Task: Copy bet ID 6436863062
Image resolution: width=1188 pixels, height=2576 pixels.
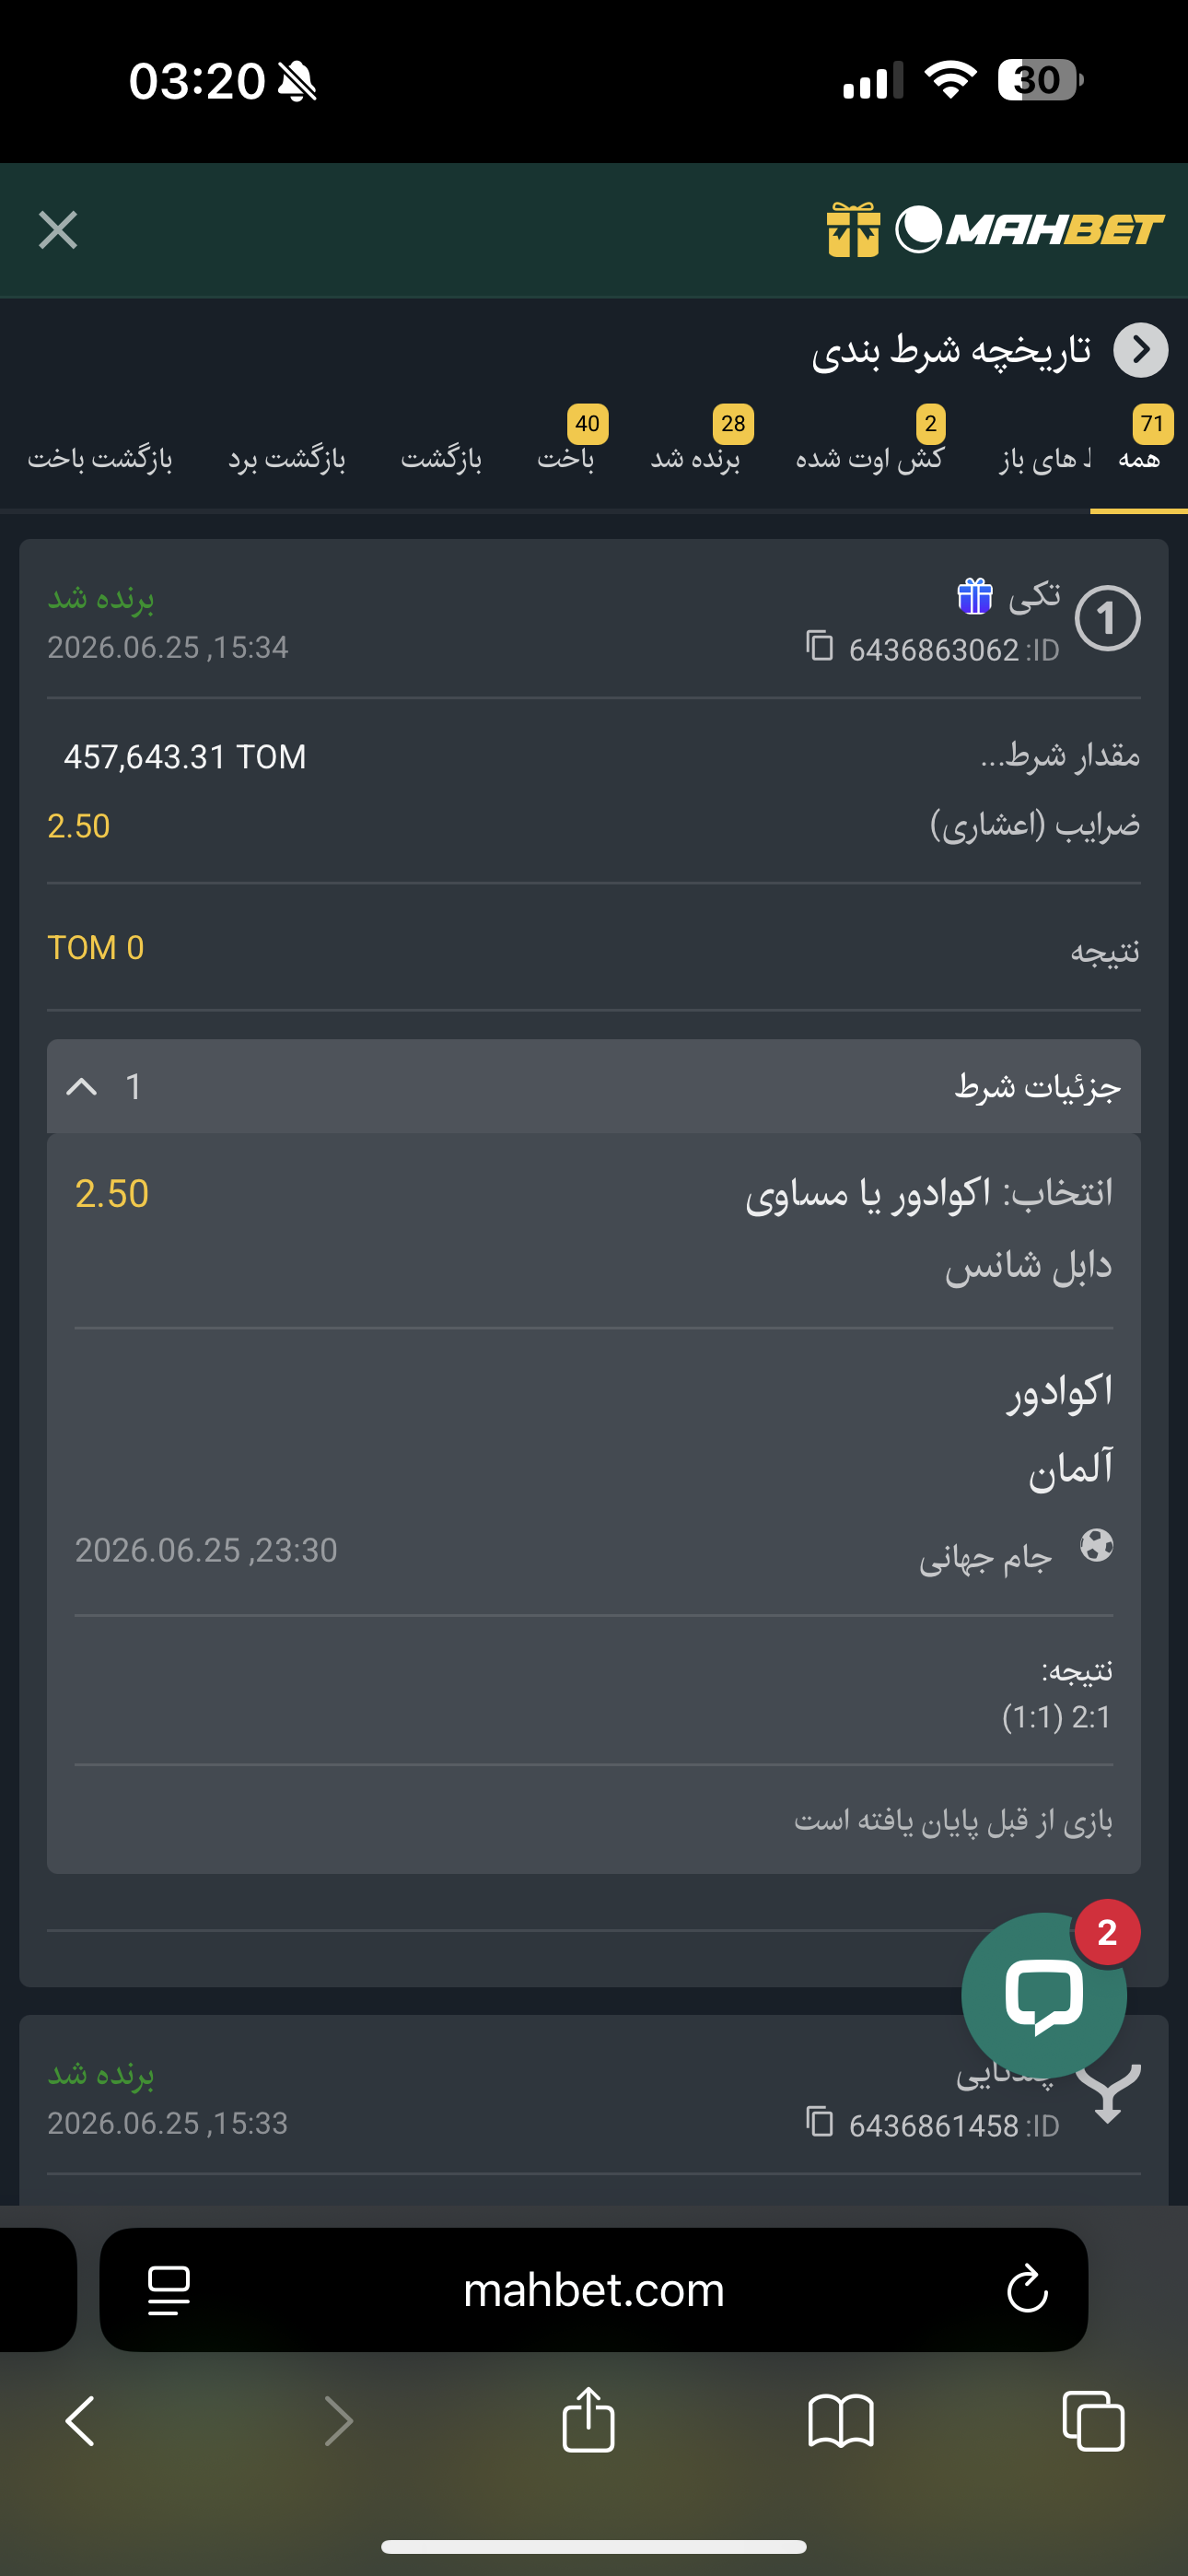Action: tap(820, 646)
